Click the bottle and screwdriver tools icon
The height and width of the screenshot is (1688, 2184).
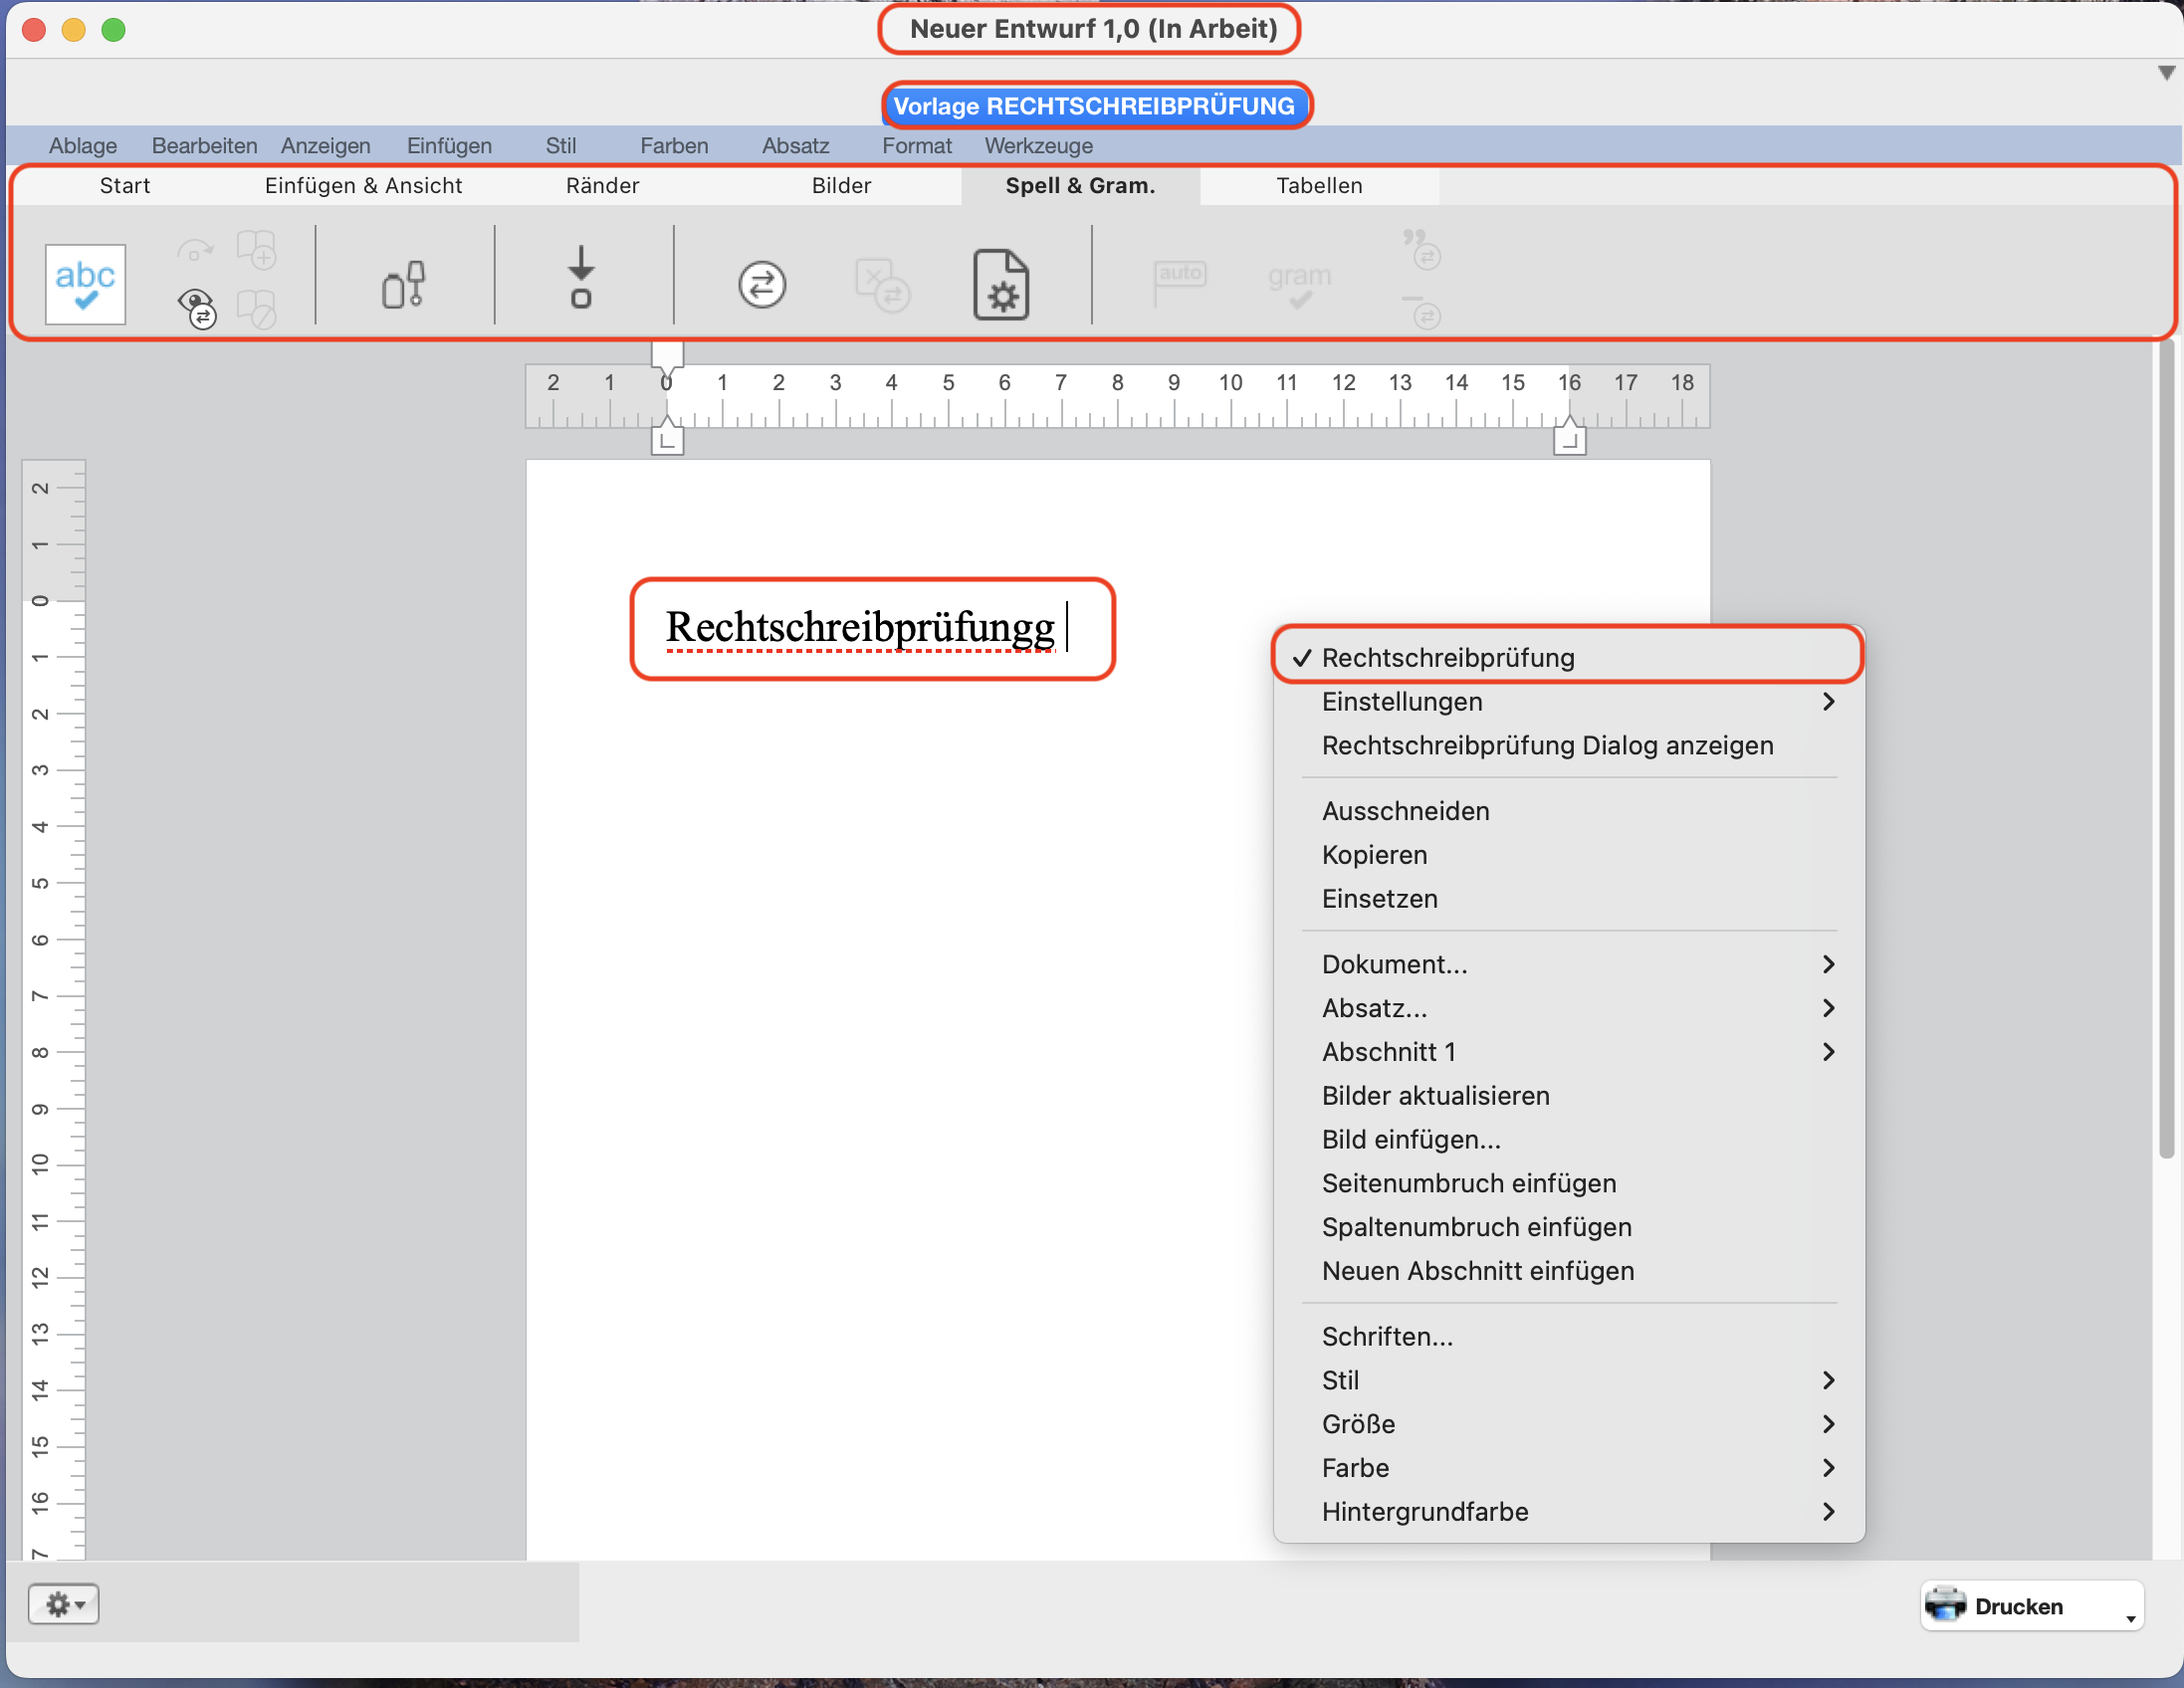coord(404,285)
